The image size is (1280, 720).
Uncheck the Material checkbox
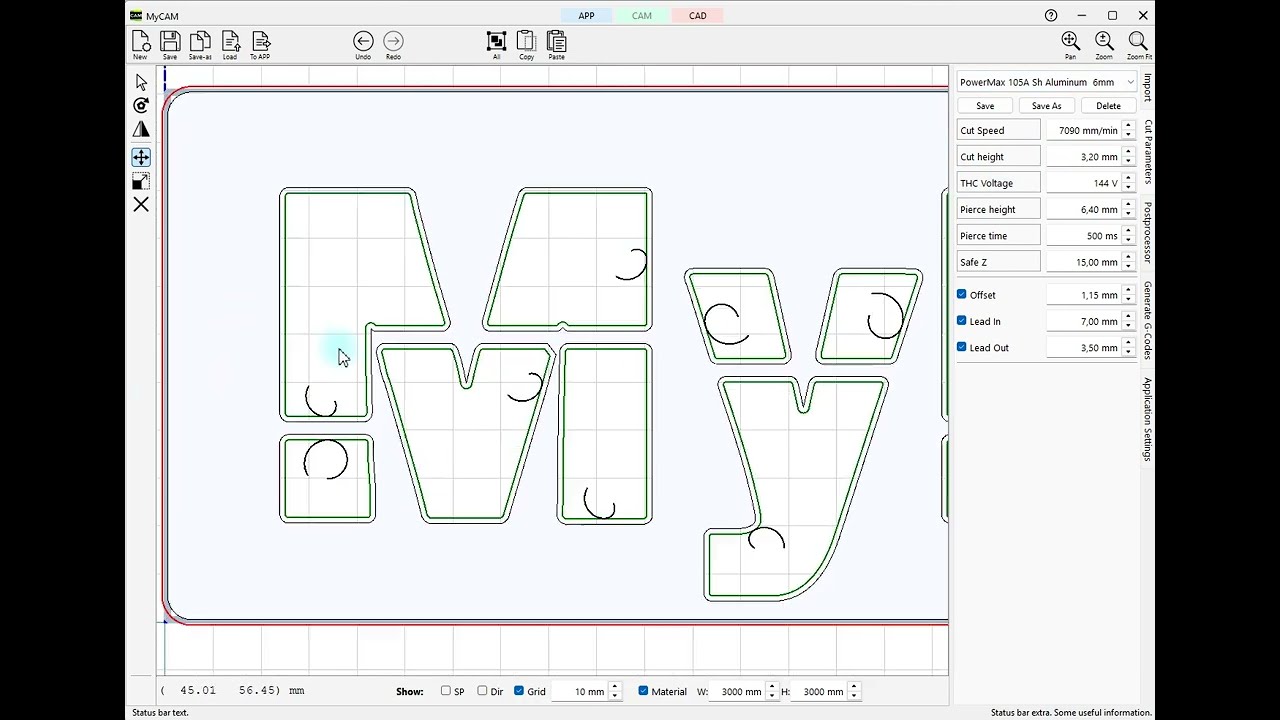click(643, 691)
